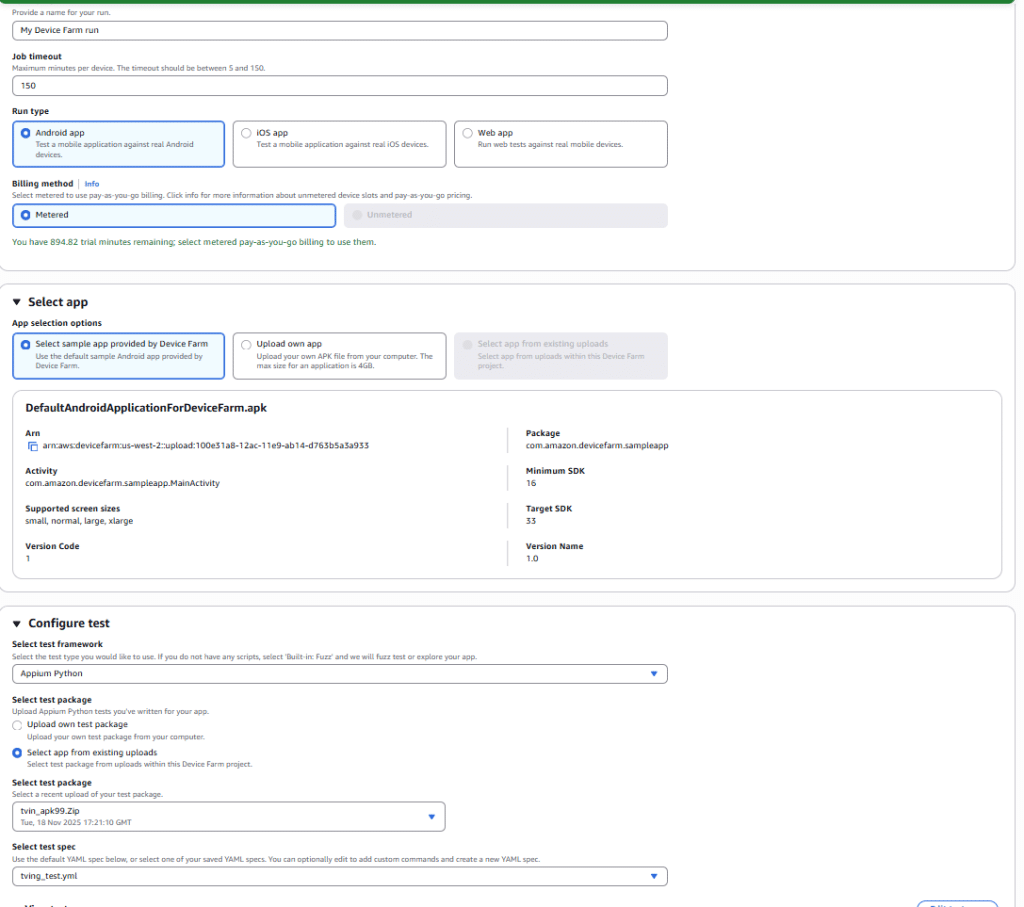Collapse the Configure test section
The image size is (1024, 907).
coord(17,623)
